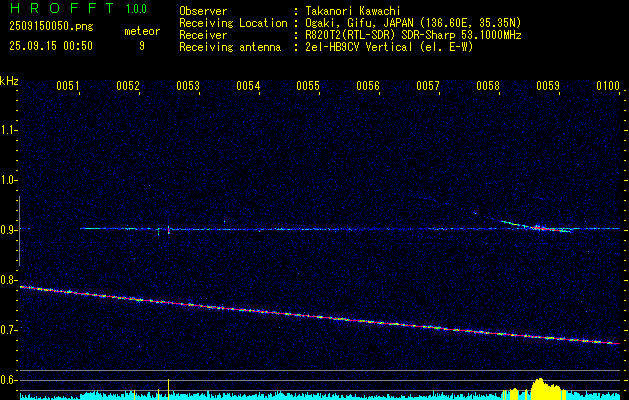Click the filename 2509150050.png
629x400 pixels.
(51, 26)
